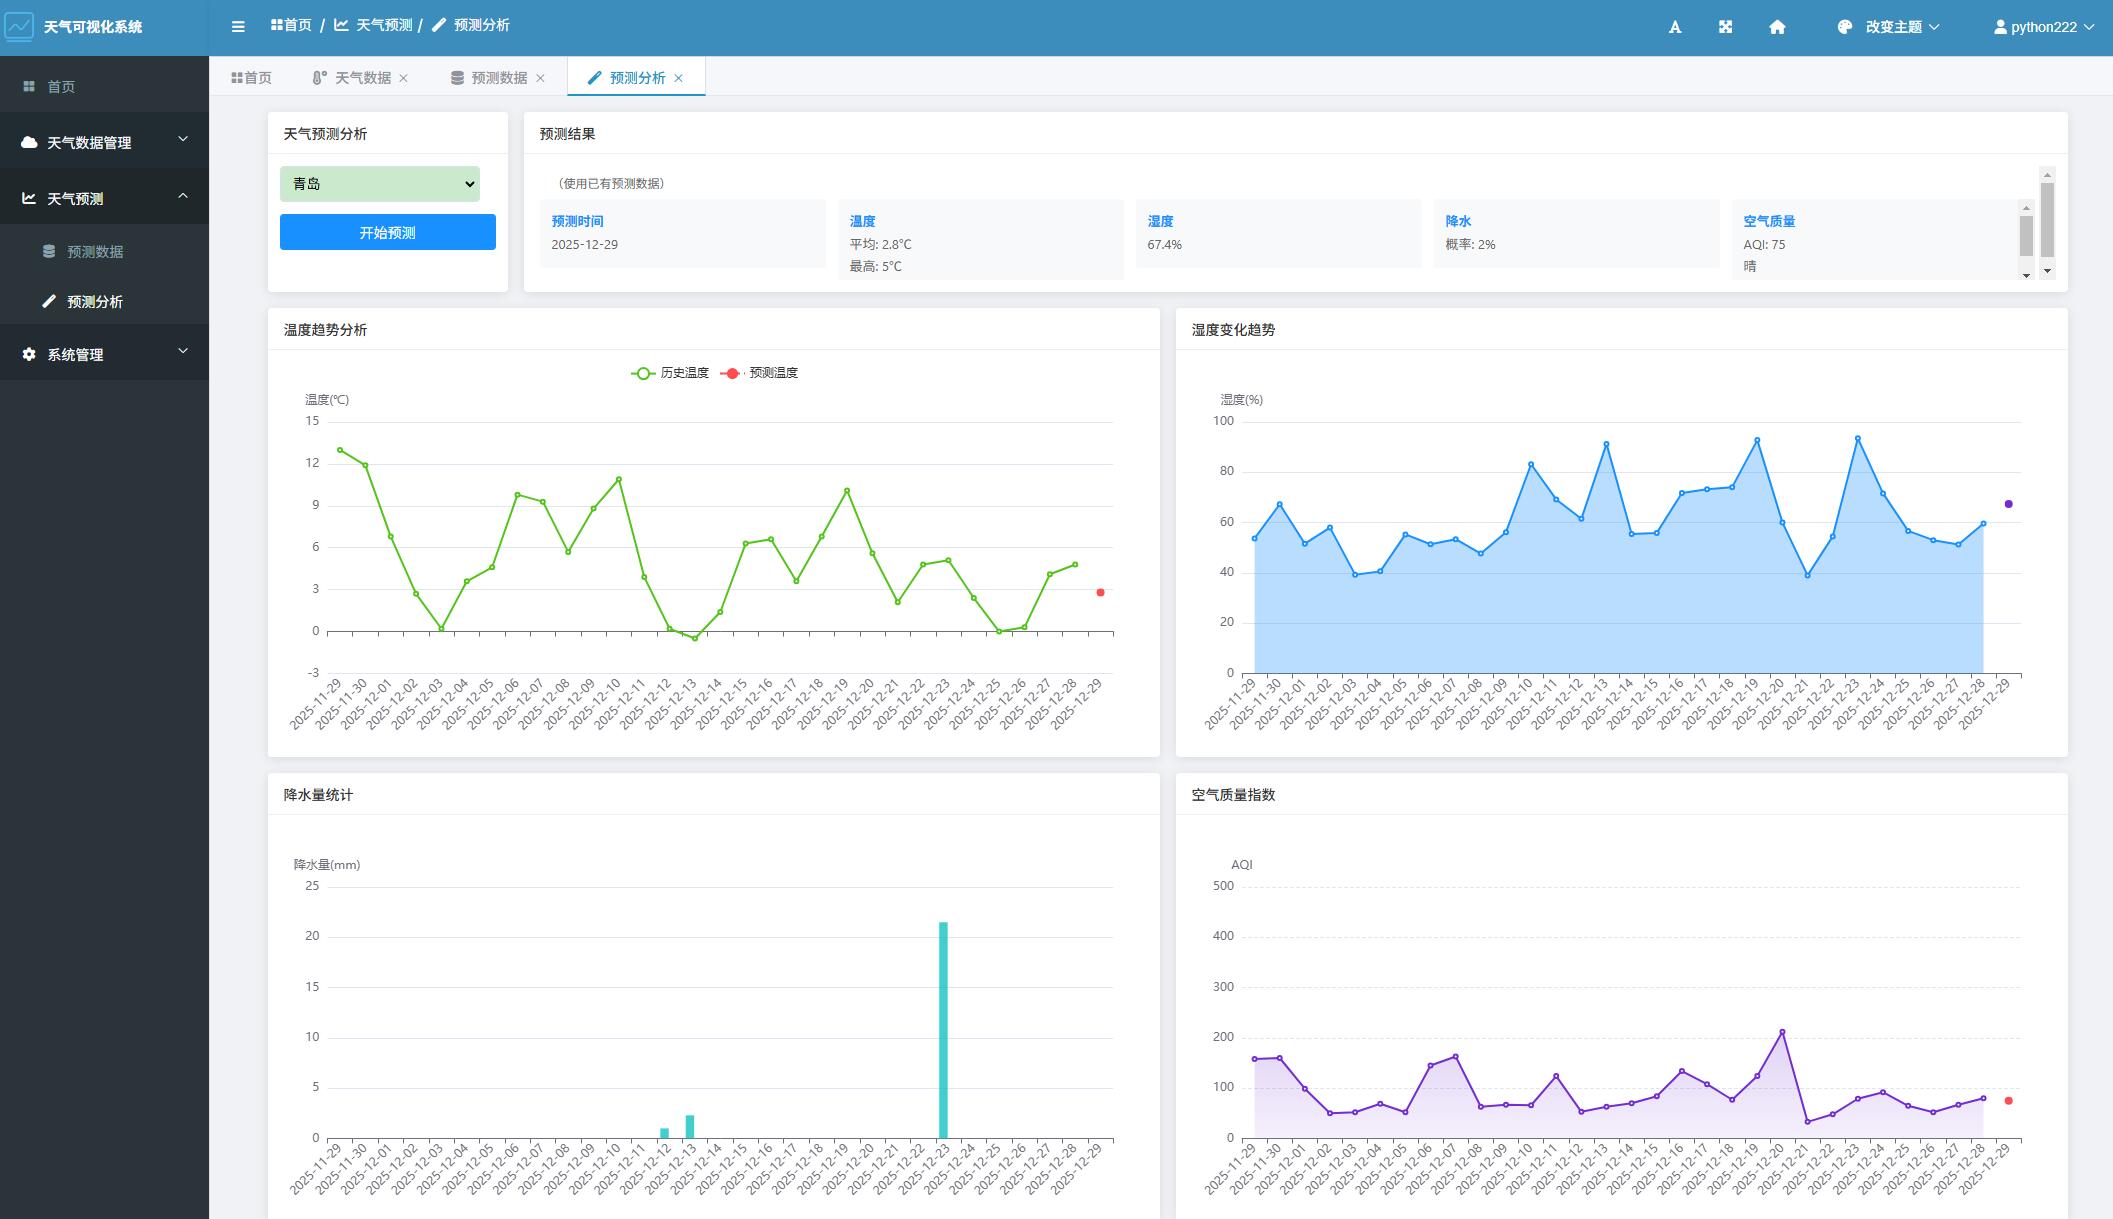Click the app logo chart icon

click(19, 26)
